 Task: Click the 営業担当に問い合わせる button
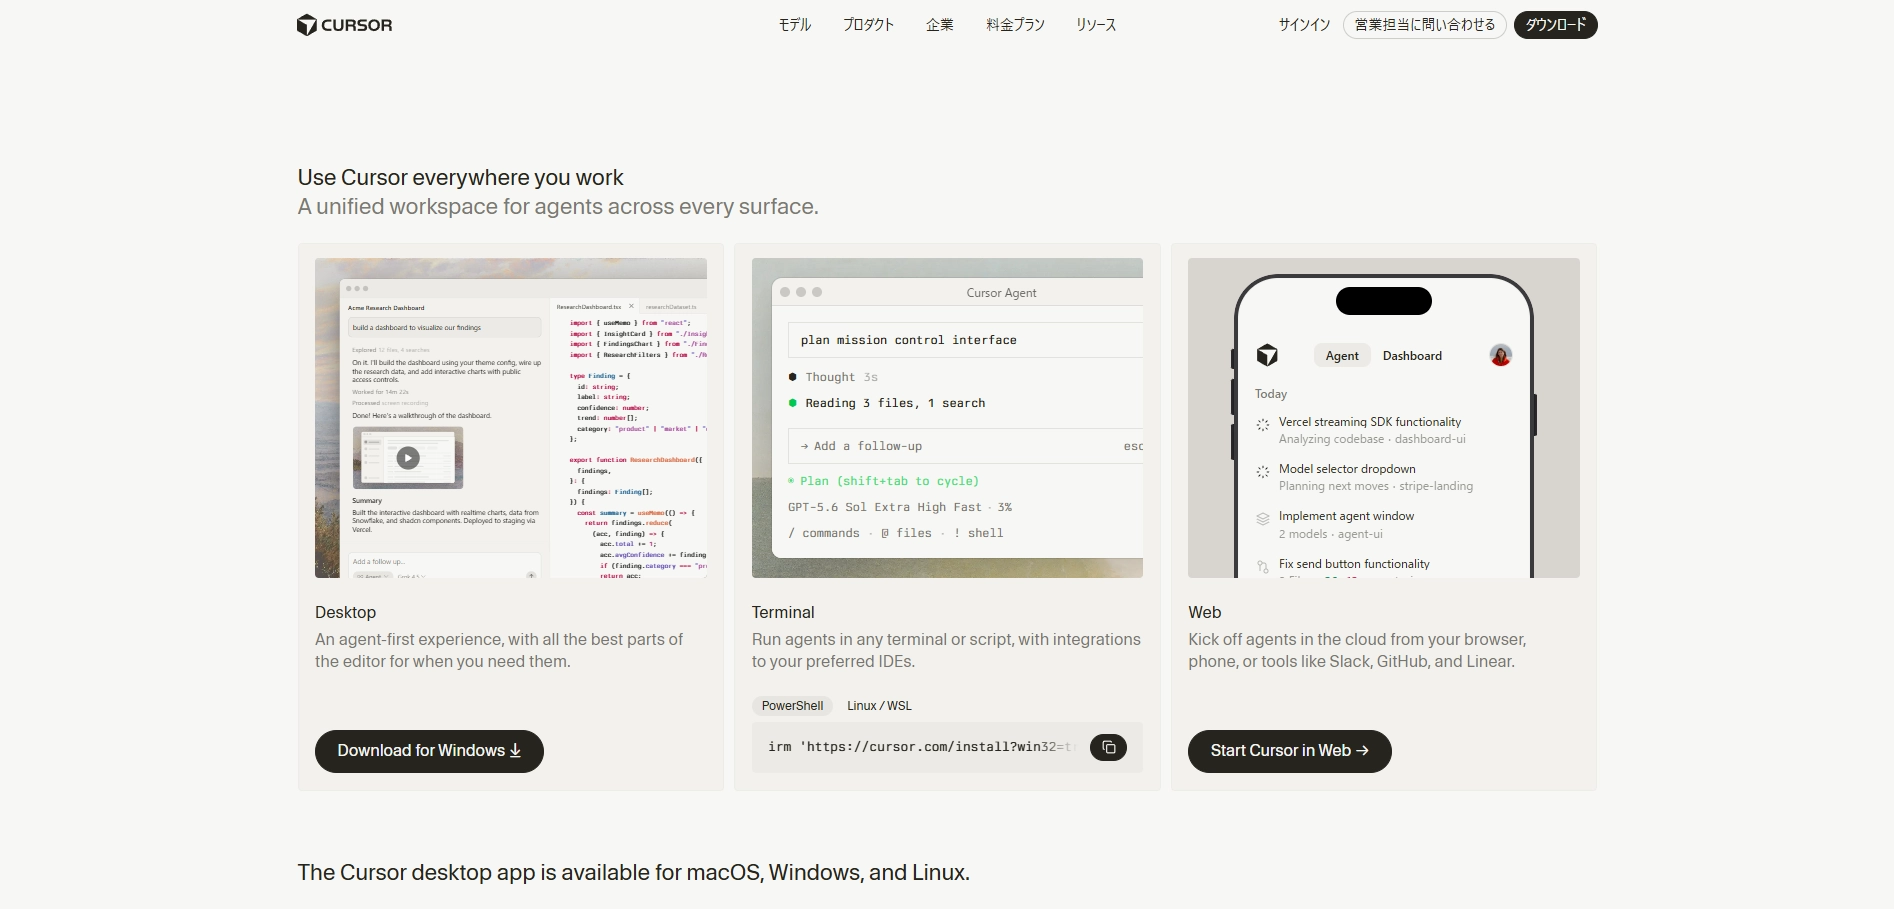(1425, 25)
